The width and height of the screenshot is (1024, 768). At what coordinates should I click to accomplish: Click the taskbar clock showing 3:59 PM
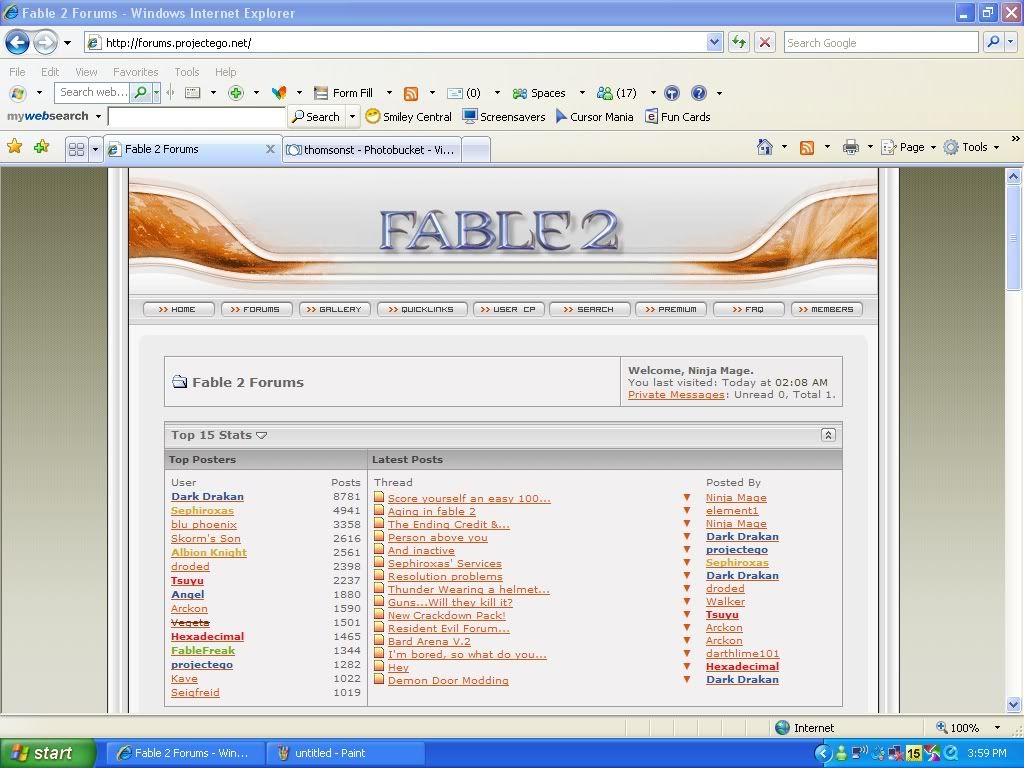point(987,753)
